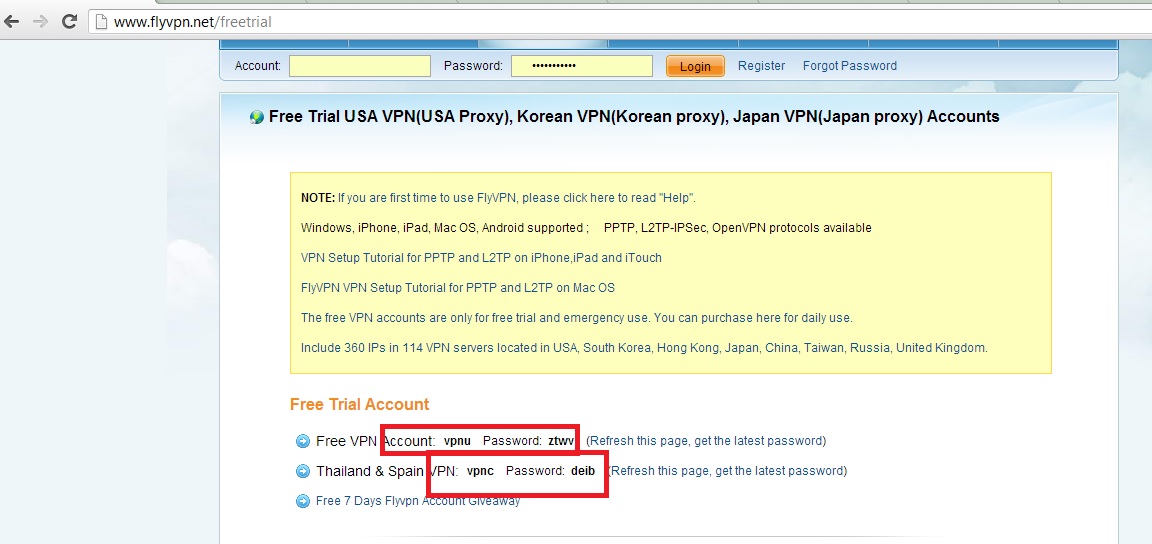Image resolution: width=1152 pixels, height=544 pixels.
Task: Click Refresh this page link in Thailand & Spain row
Action: coord(727,470)
